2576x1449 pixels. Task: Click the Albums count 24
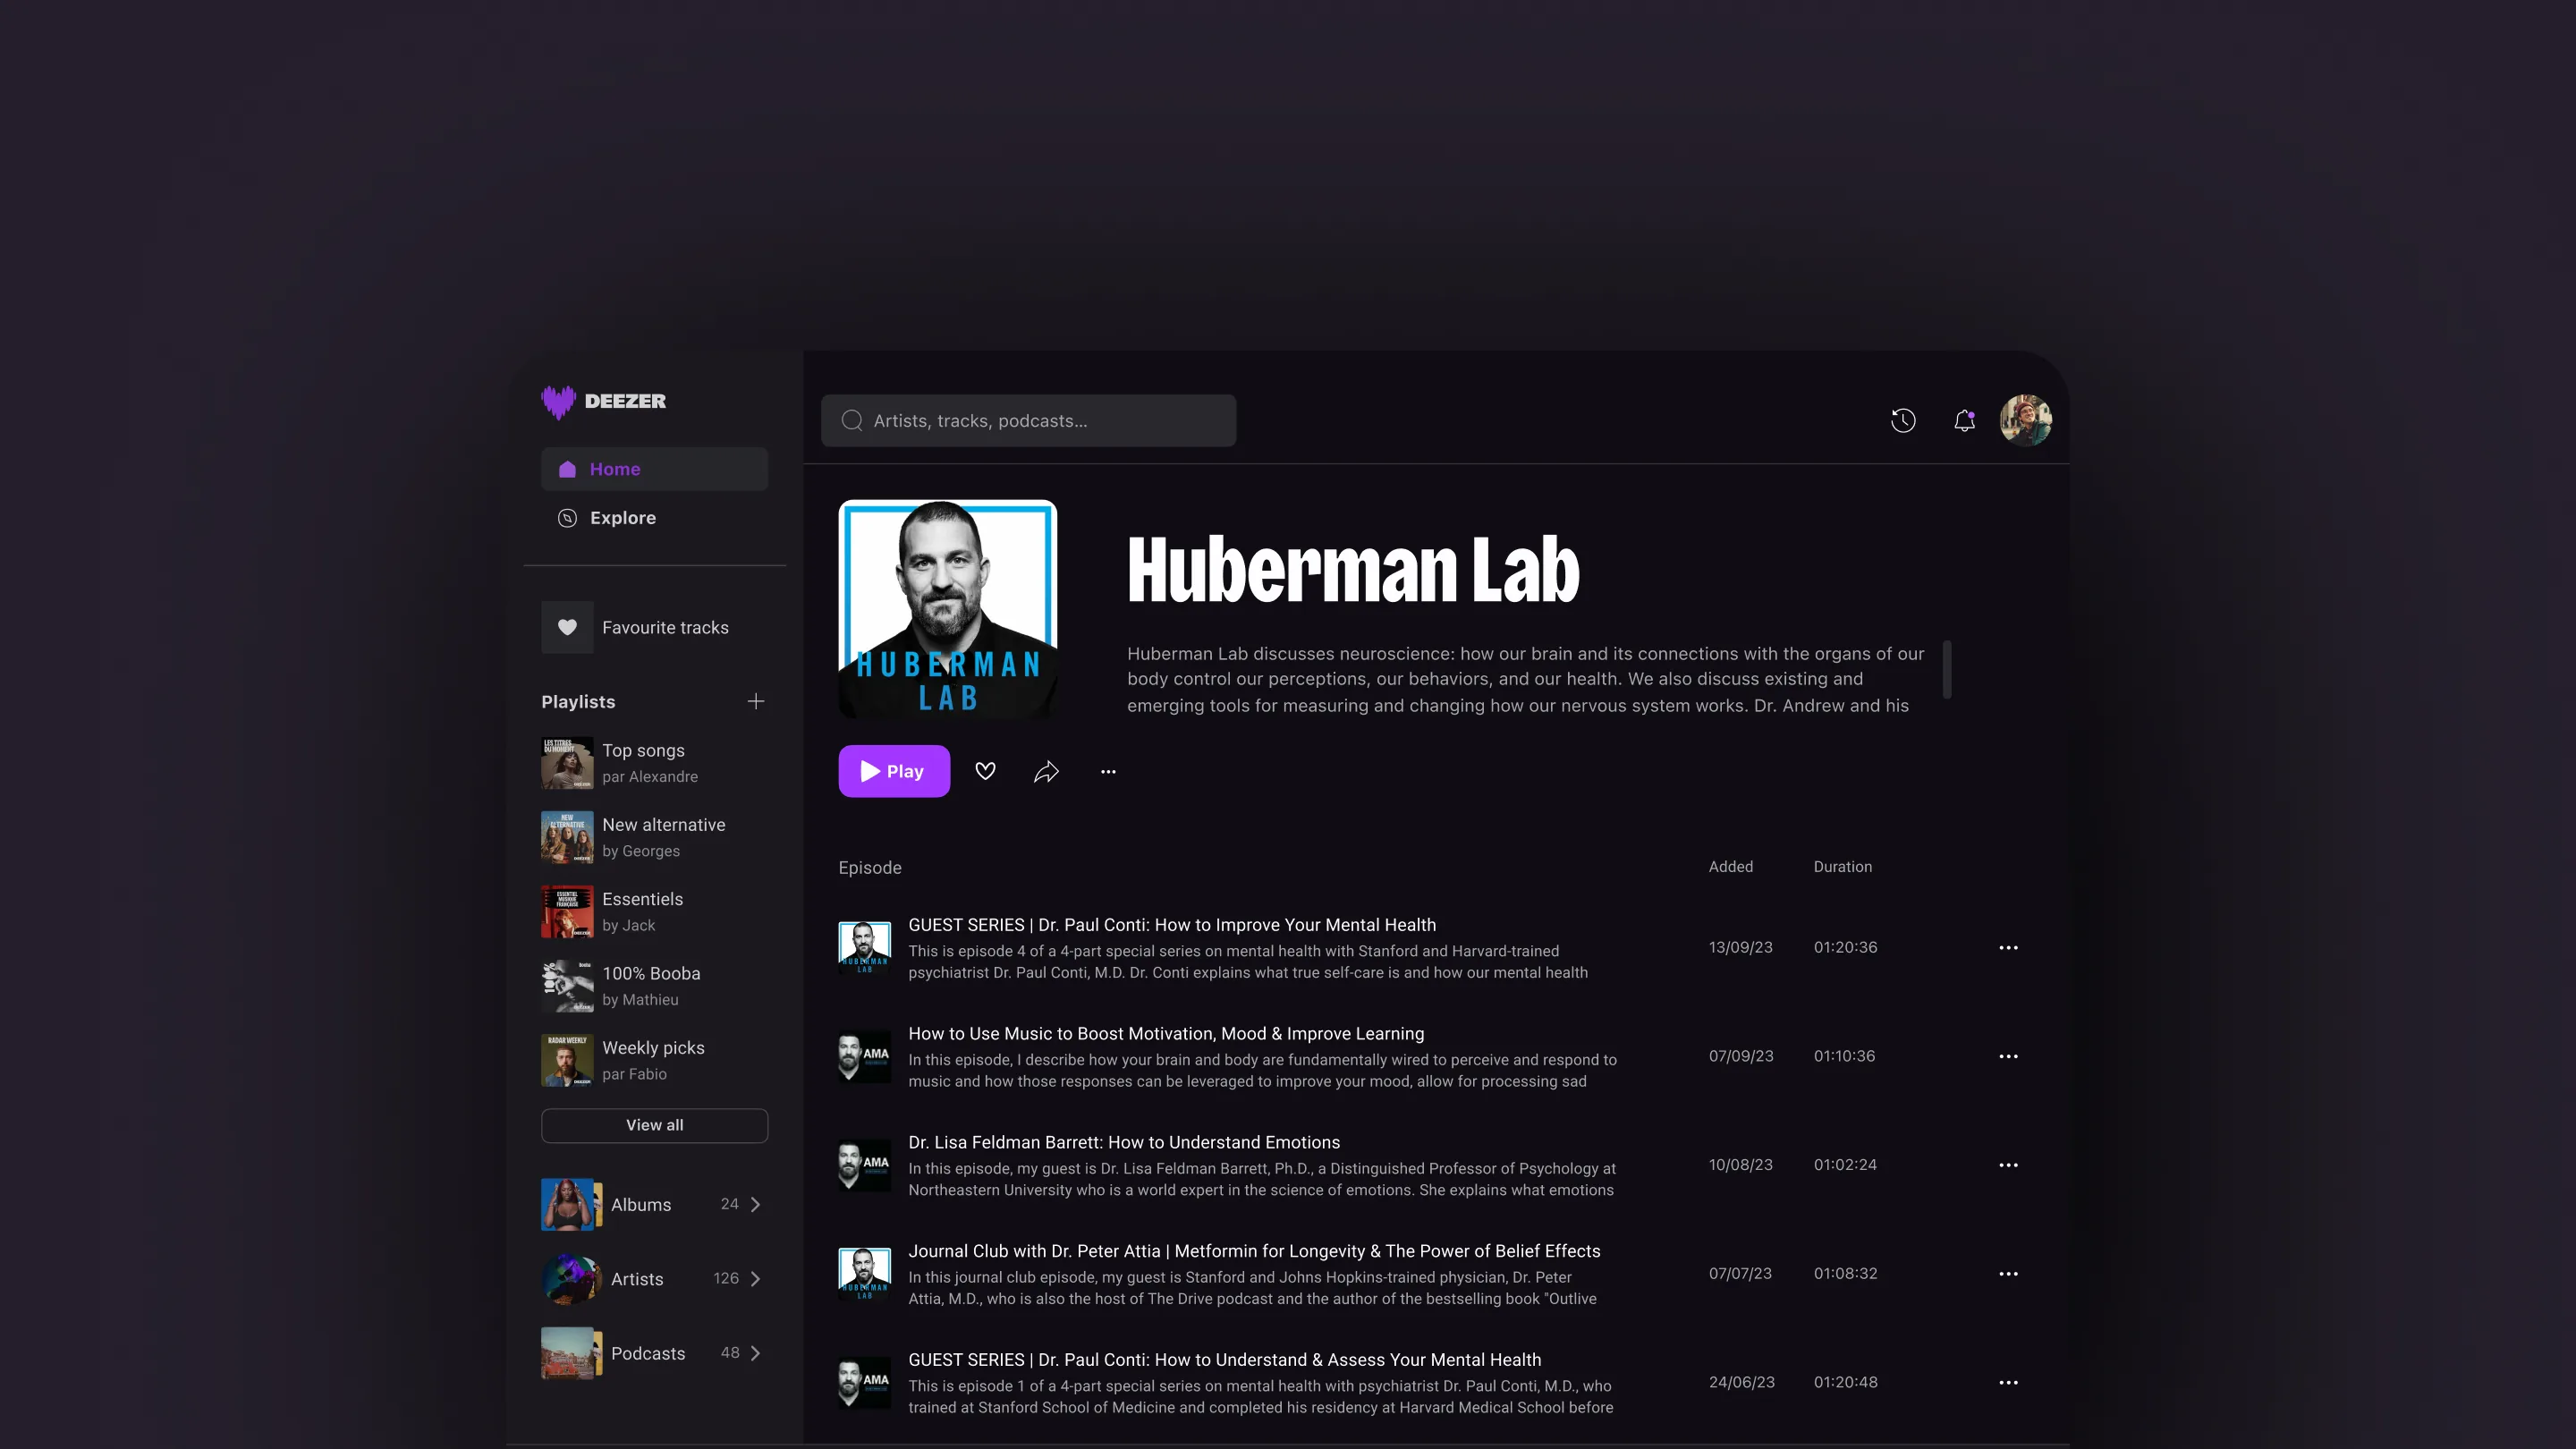coord(730,1204)
